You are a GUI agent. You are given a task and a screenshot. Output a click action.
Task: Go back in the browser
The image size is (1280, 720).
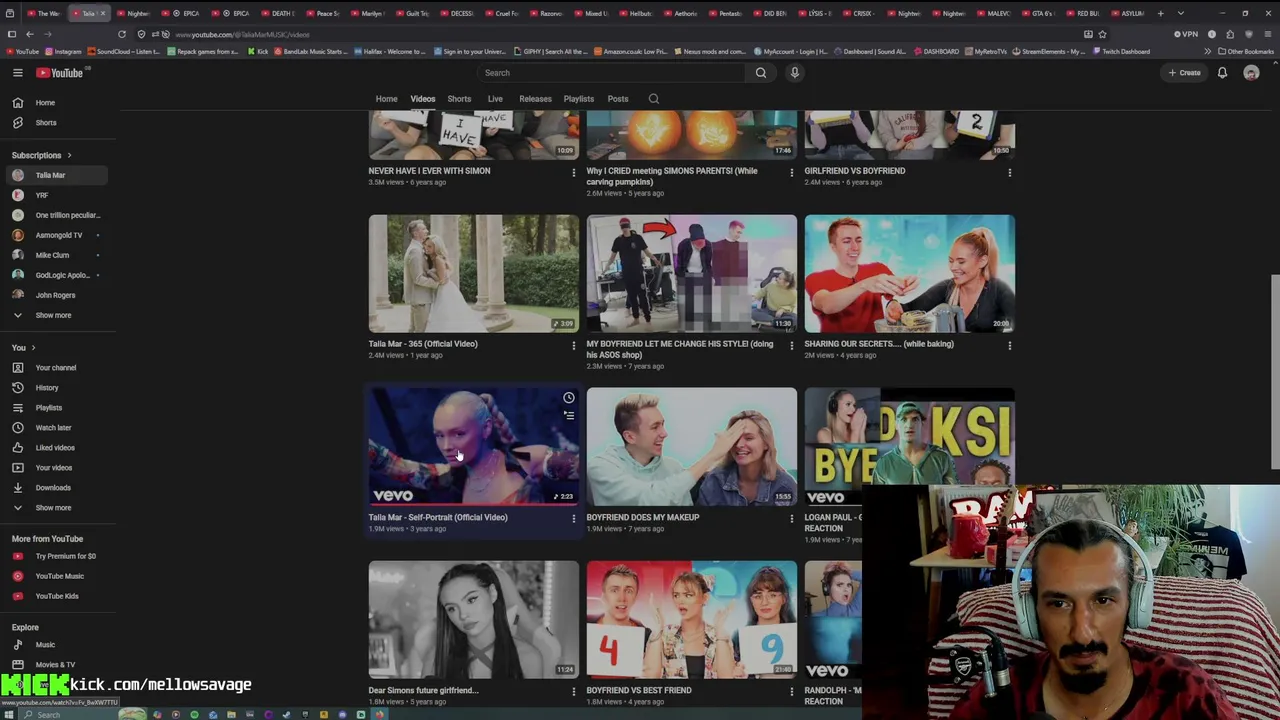[x=29, y=34]
